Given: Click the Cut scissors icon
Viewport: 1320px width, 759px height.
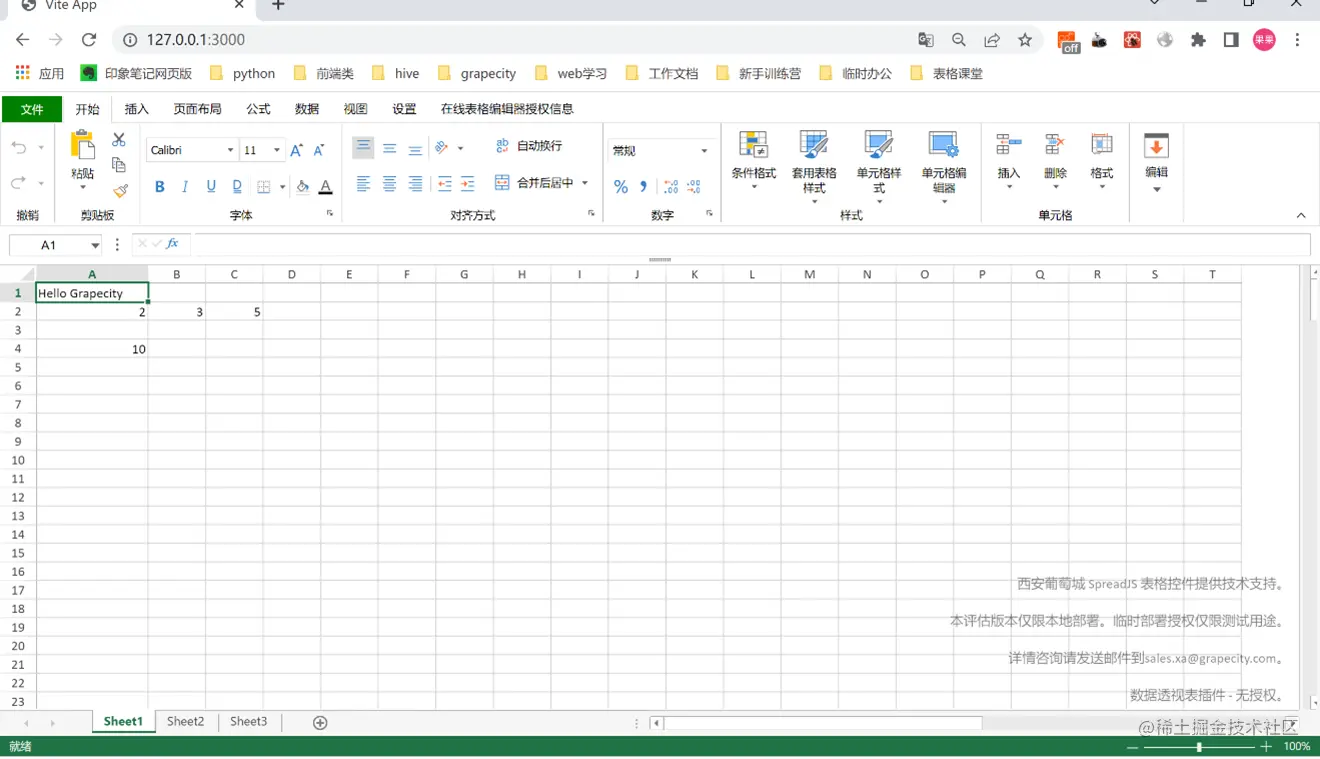Looking at the screenshot, I should [x=119, y=140].
